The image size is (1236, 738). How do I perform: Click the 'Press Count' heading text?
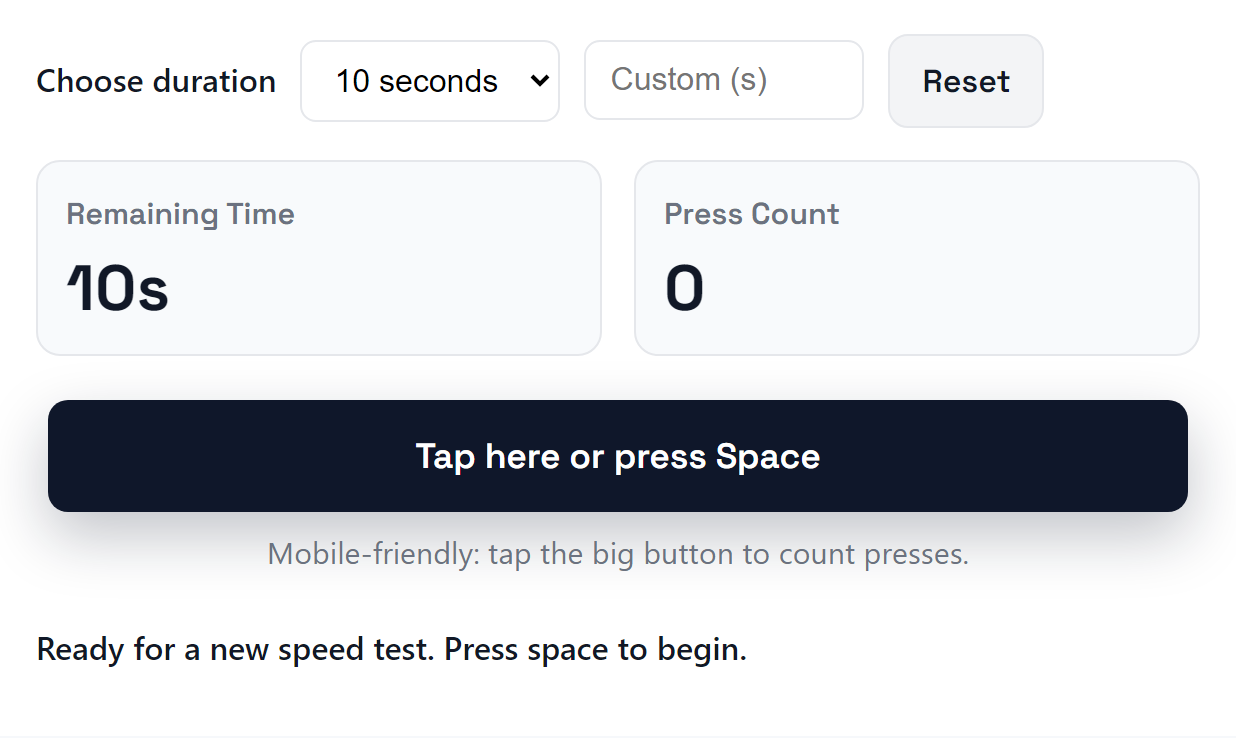[752, 213]
